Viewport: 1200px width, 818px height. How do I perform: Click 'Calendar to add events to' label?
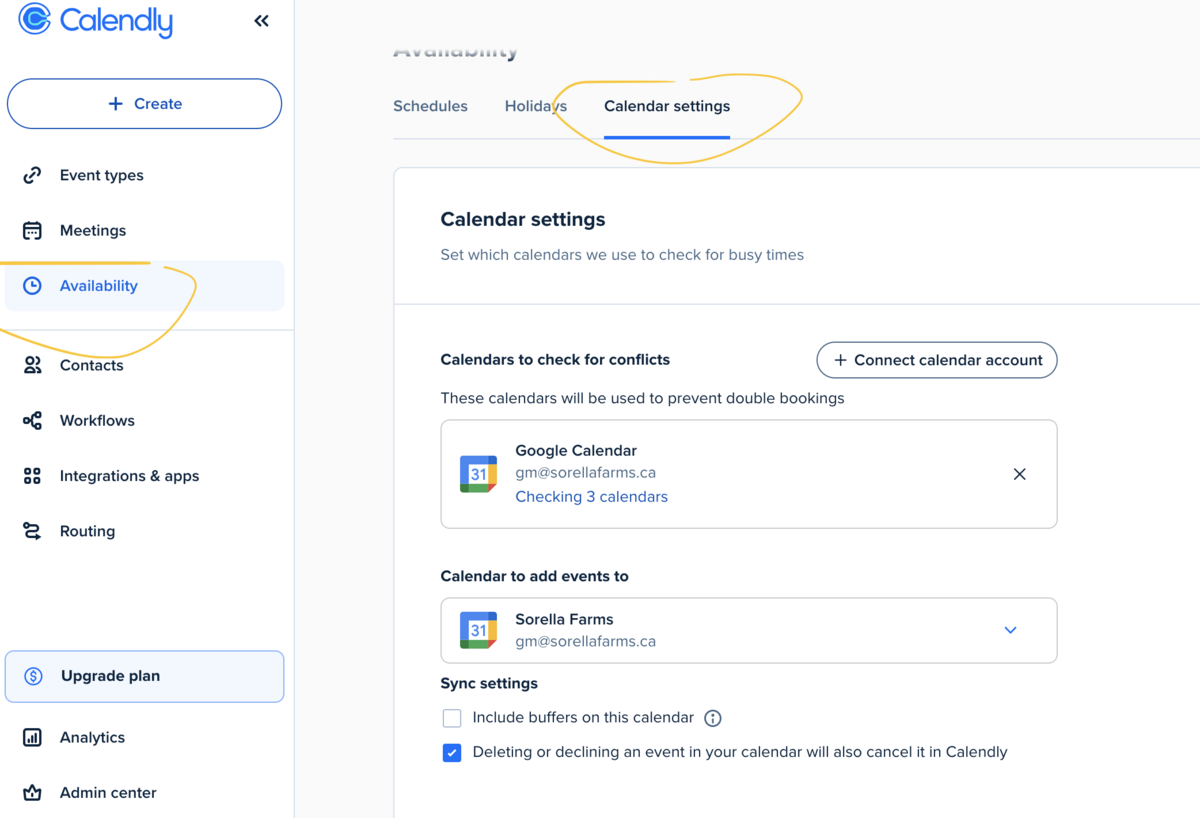[x=534, y=576]
